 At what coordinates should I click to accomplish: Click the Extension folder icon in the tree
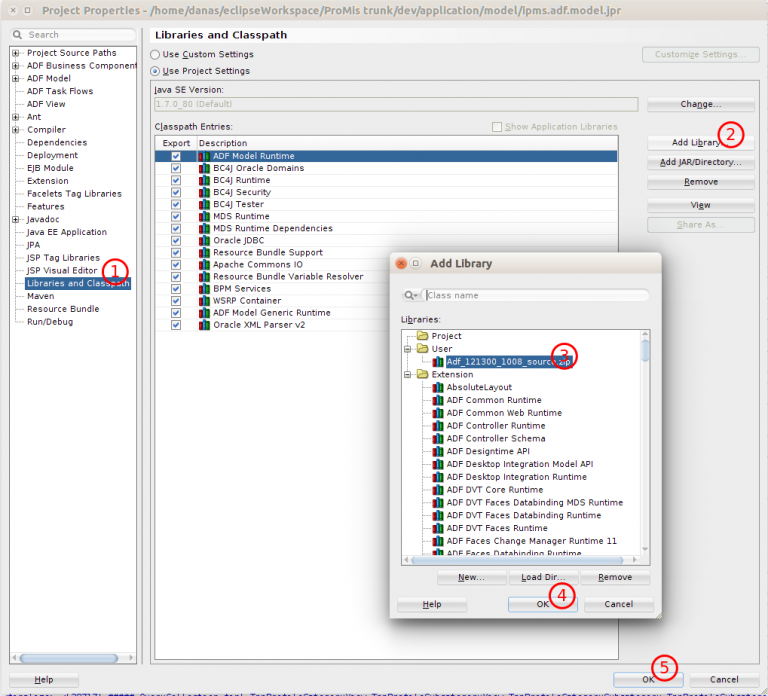(x=423, y=375)
